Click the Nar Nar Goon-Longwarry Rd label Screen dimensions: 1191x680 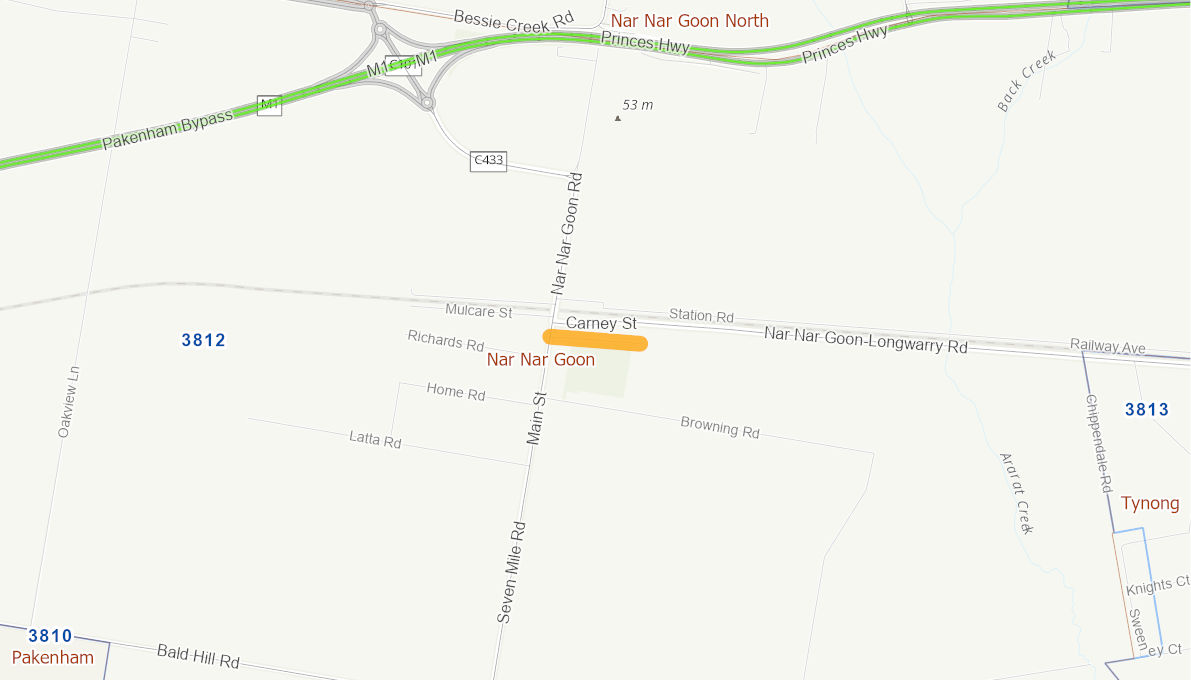866,340
